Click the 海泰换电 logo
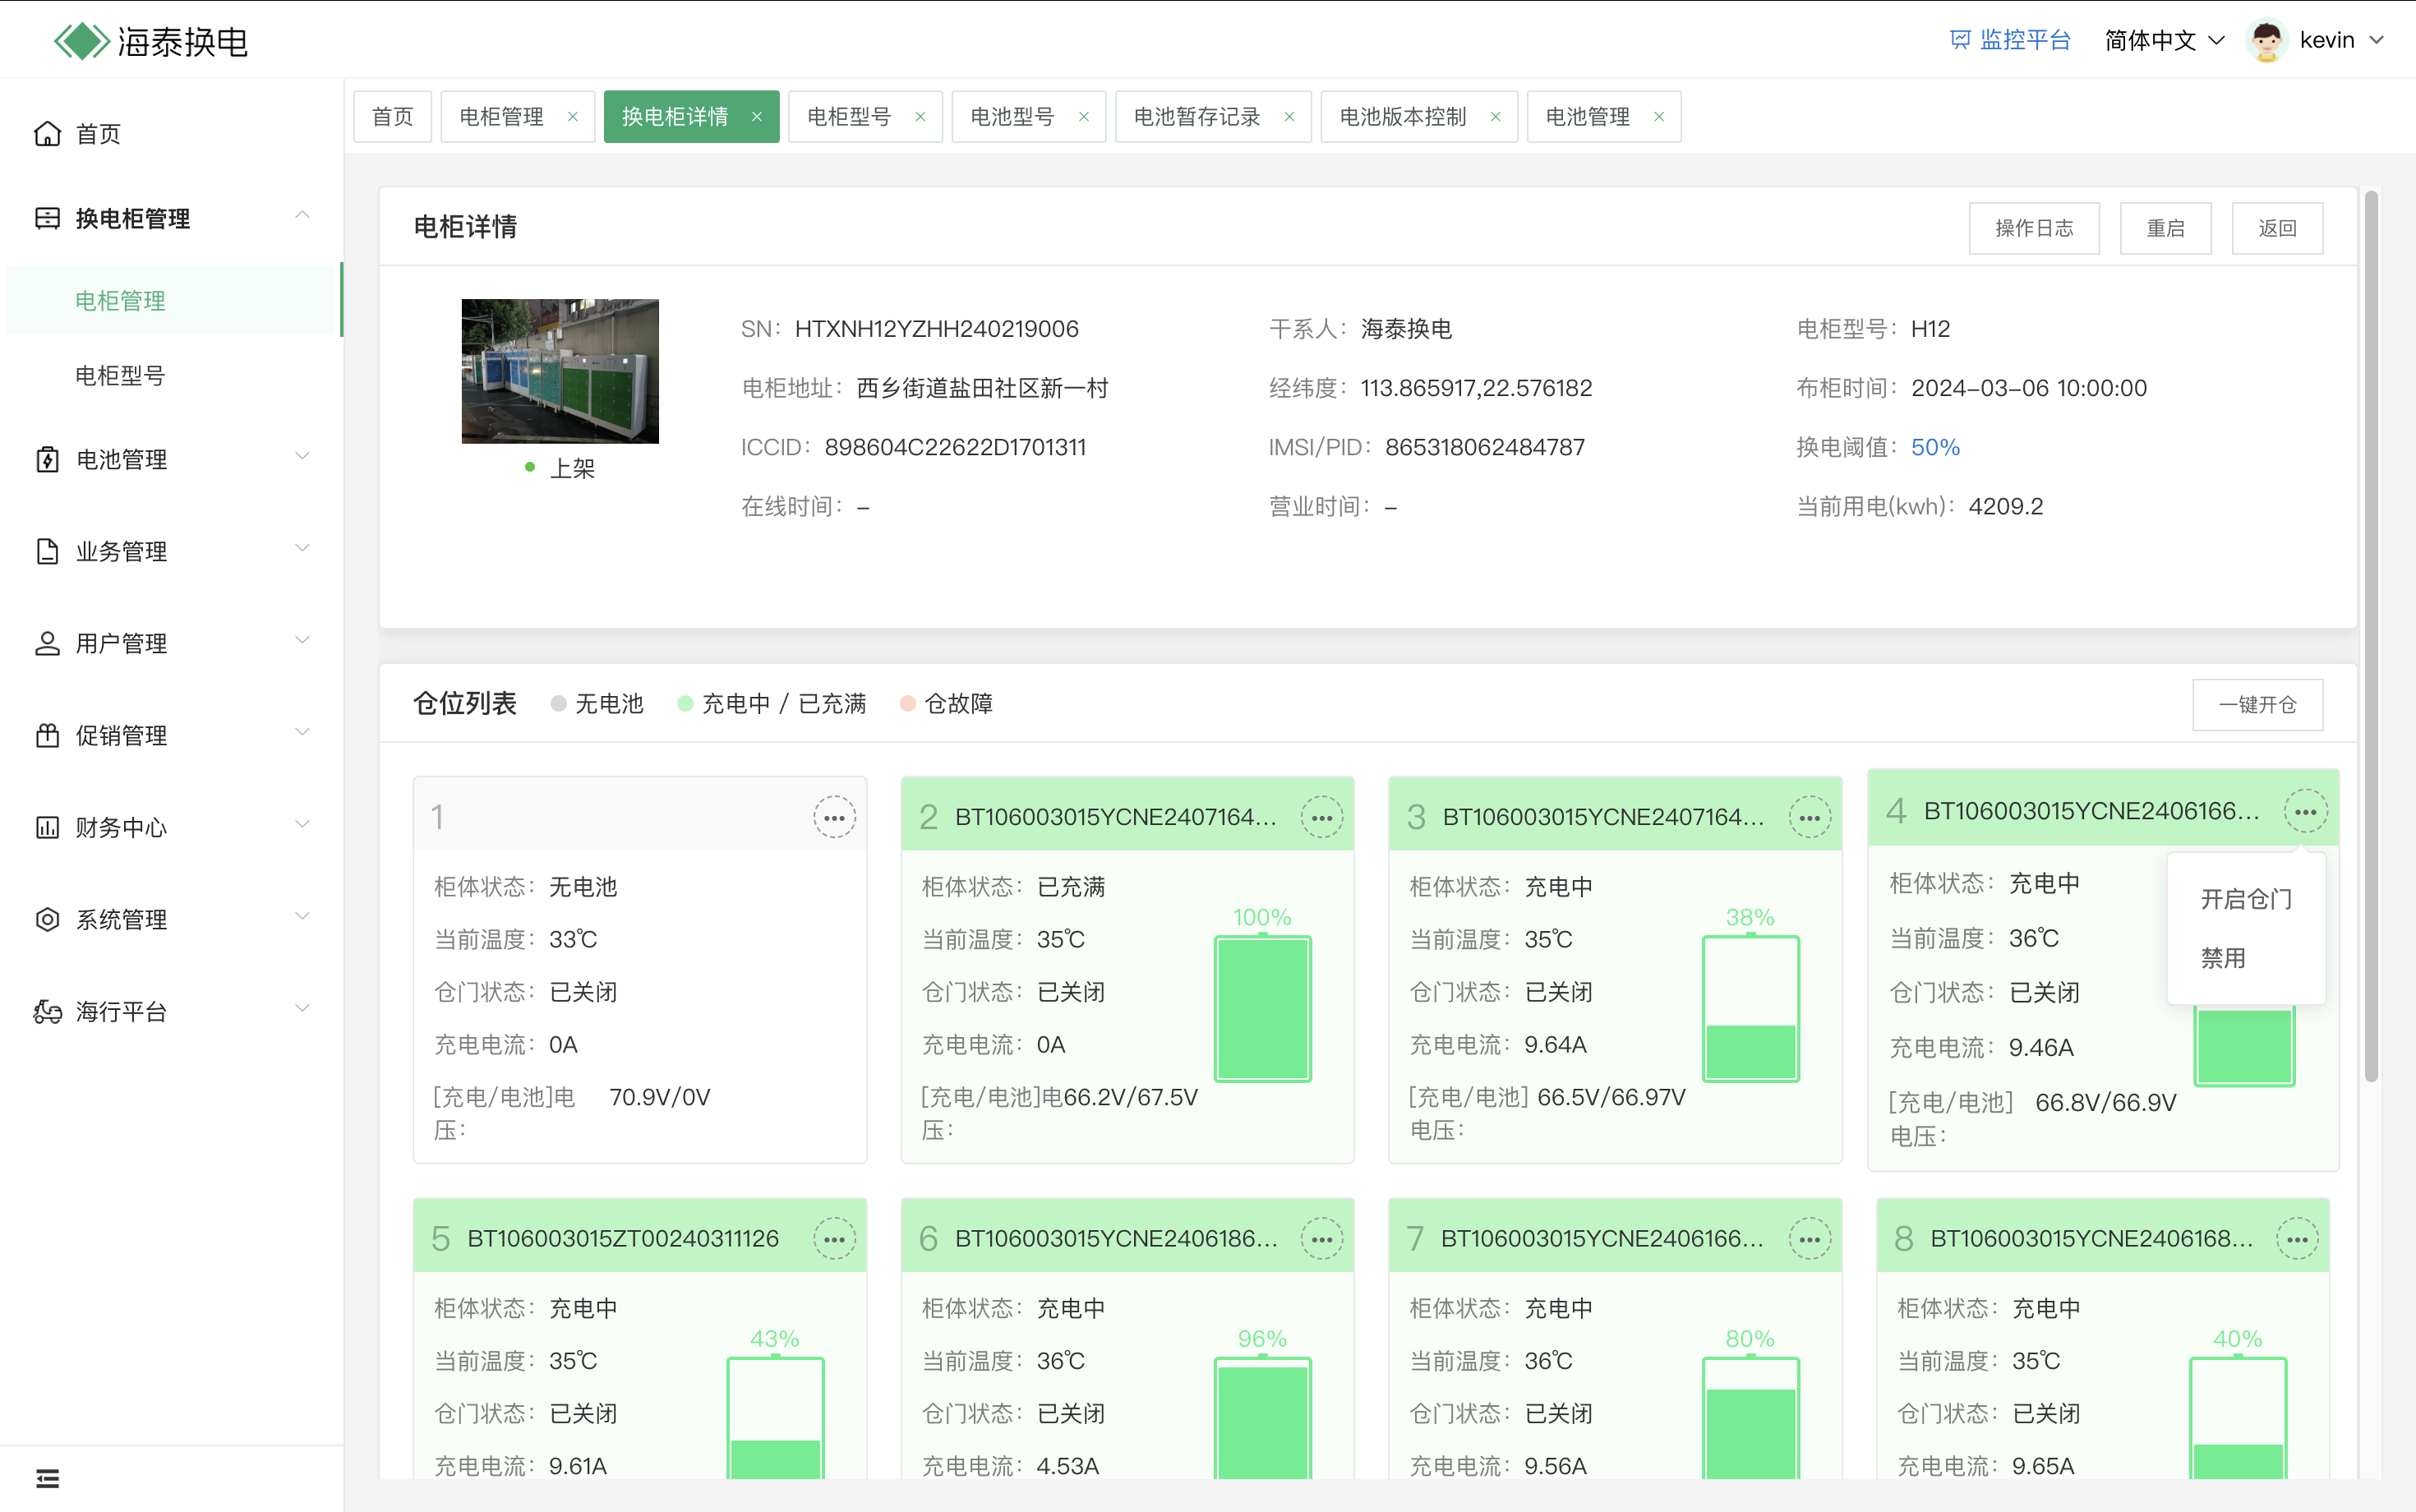Viewport: 2416px width, 1512px height. (151, 41)
